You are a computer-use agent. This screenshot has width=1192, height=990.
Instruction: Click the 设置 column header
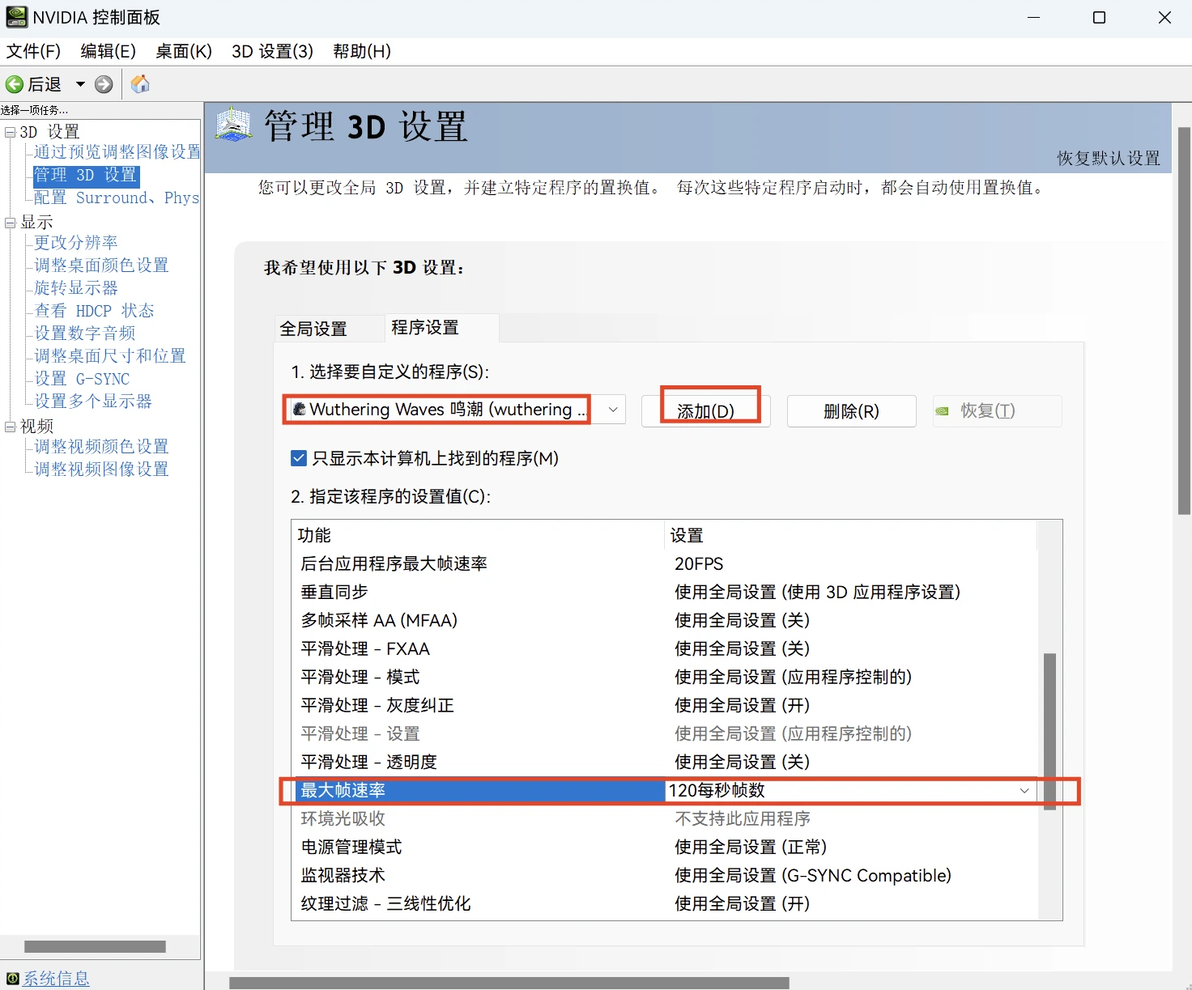pos(686,535)
